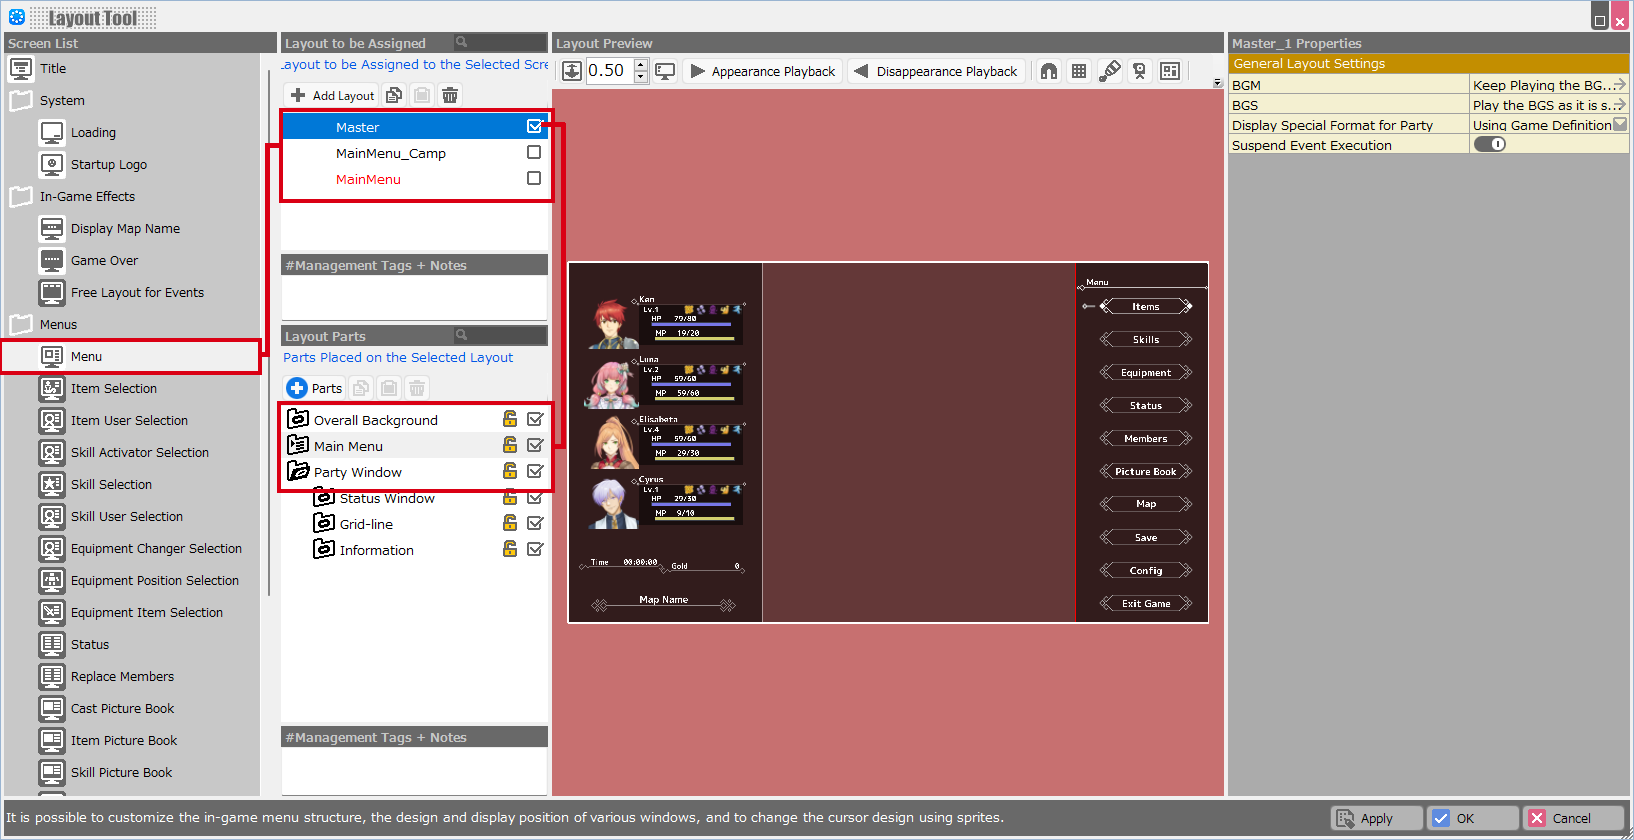The width and height of the screenshot is (1634, 840).
Task: Enable the MainMenu_Camp layout checkbox
Action: tap(534, 153)
